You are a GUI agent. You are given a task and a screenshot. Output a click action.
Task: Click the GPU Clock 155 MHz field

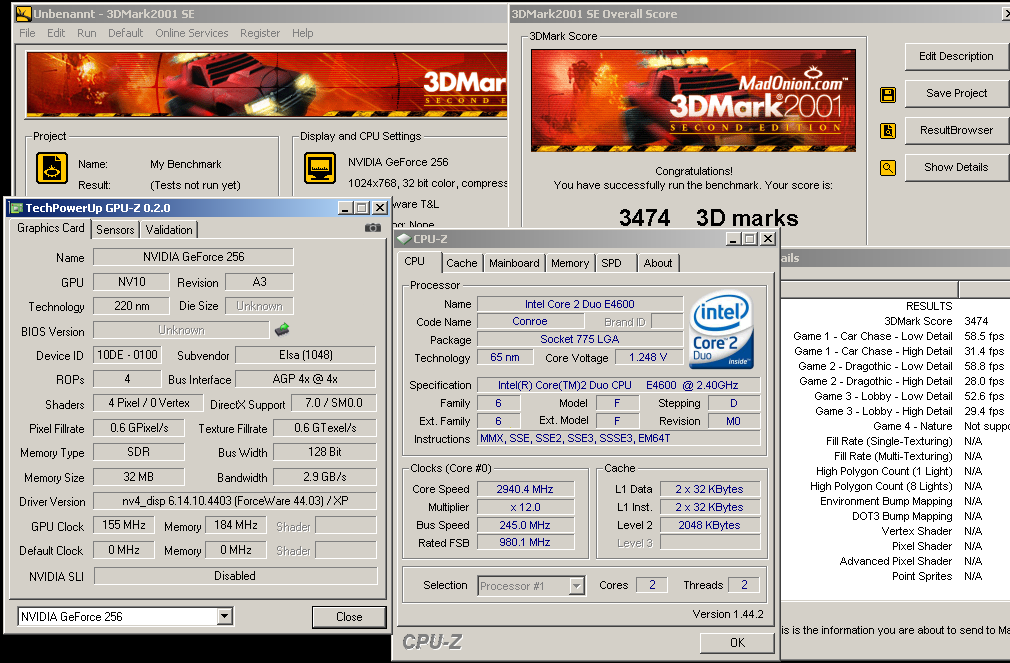point(124,525)
